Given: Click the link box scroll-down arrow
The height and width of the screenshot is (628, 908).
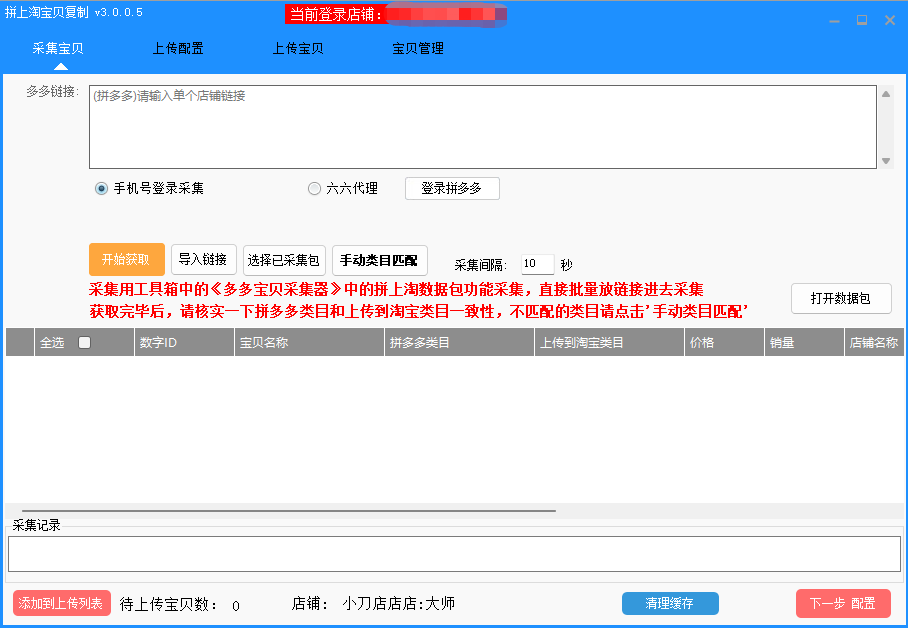Looking at the screenshot, I should pos(886,161).
